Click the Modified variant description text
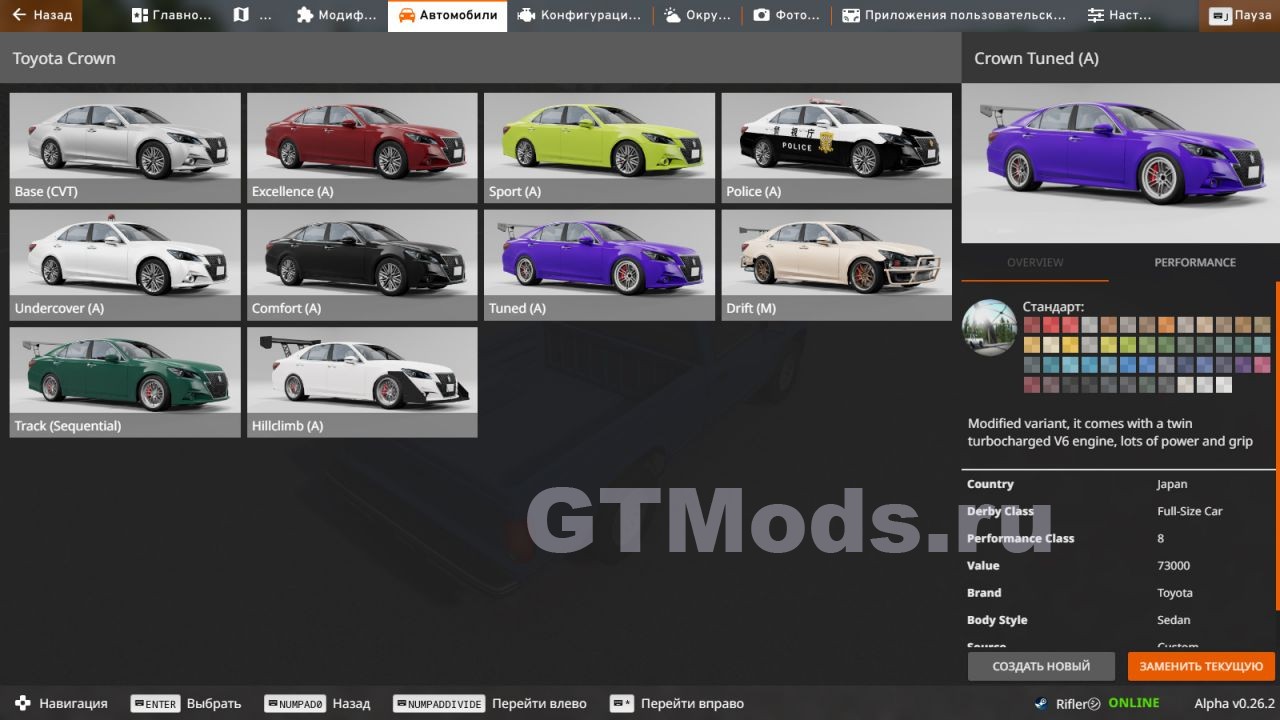 click(1110, 432)
